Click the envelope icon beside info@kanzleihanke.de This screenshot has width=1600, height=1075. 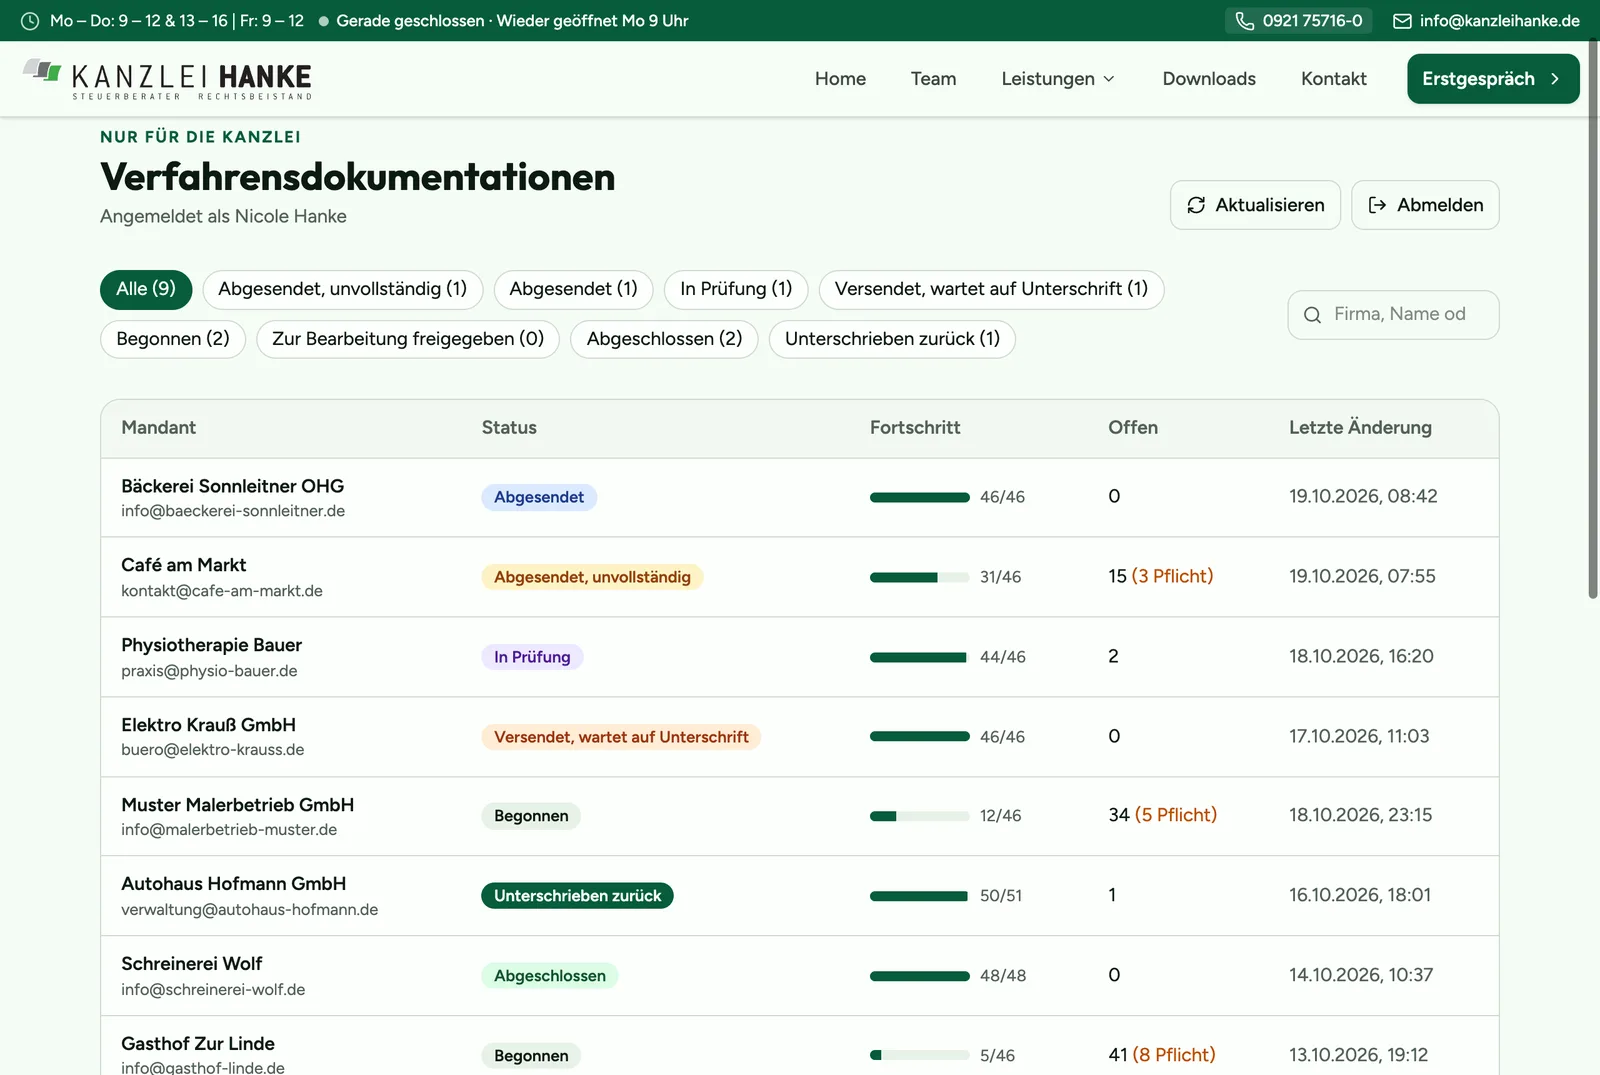pos(1402,21)
